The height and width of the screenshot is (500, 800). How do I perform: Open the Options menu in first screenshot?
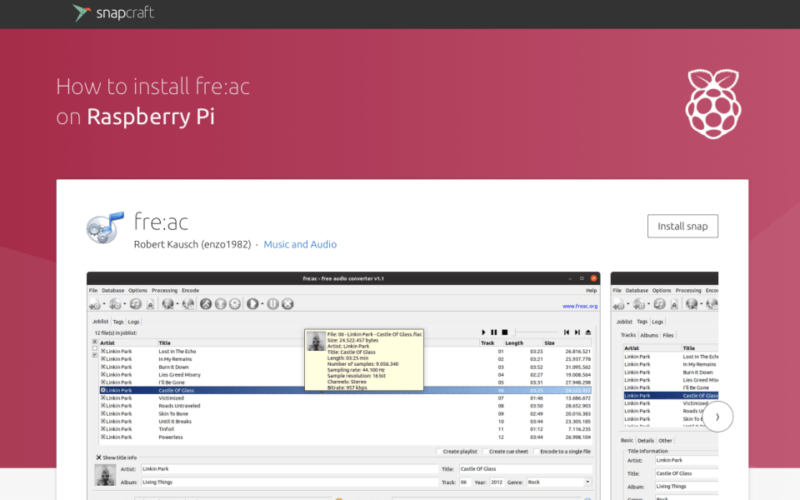138,290
